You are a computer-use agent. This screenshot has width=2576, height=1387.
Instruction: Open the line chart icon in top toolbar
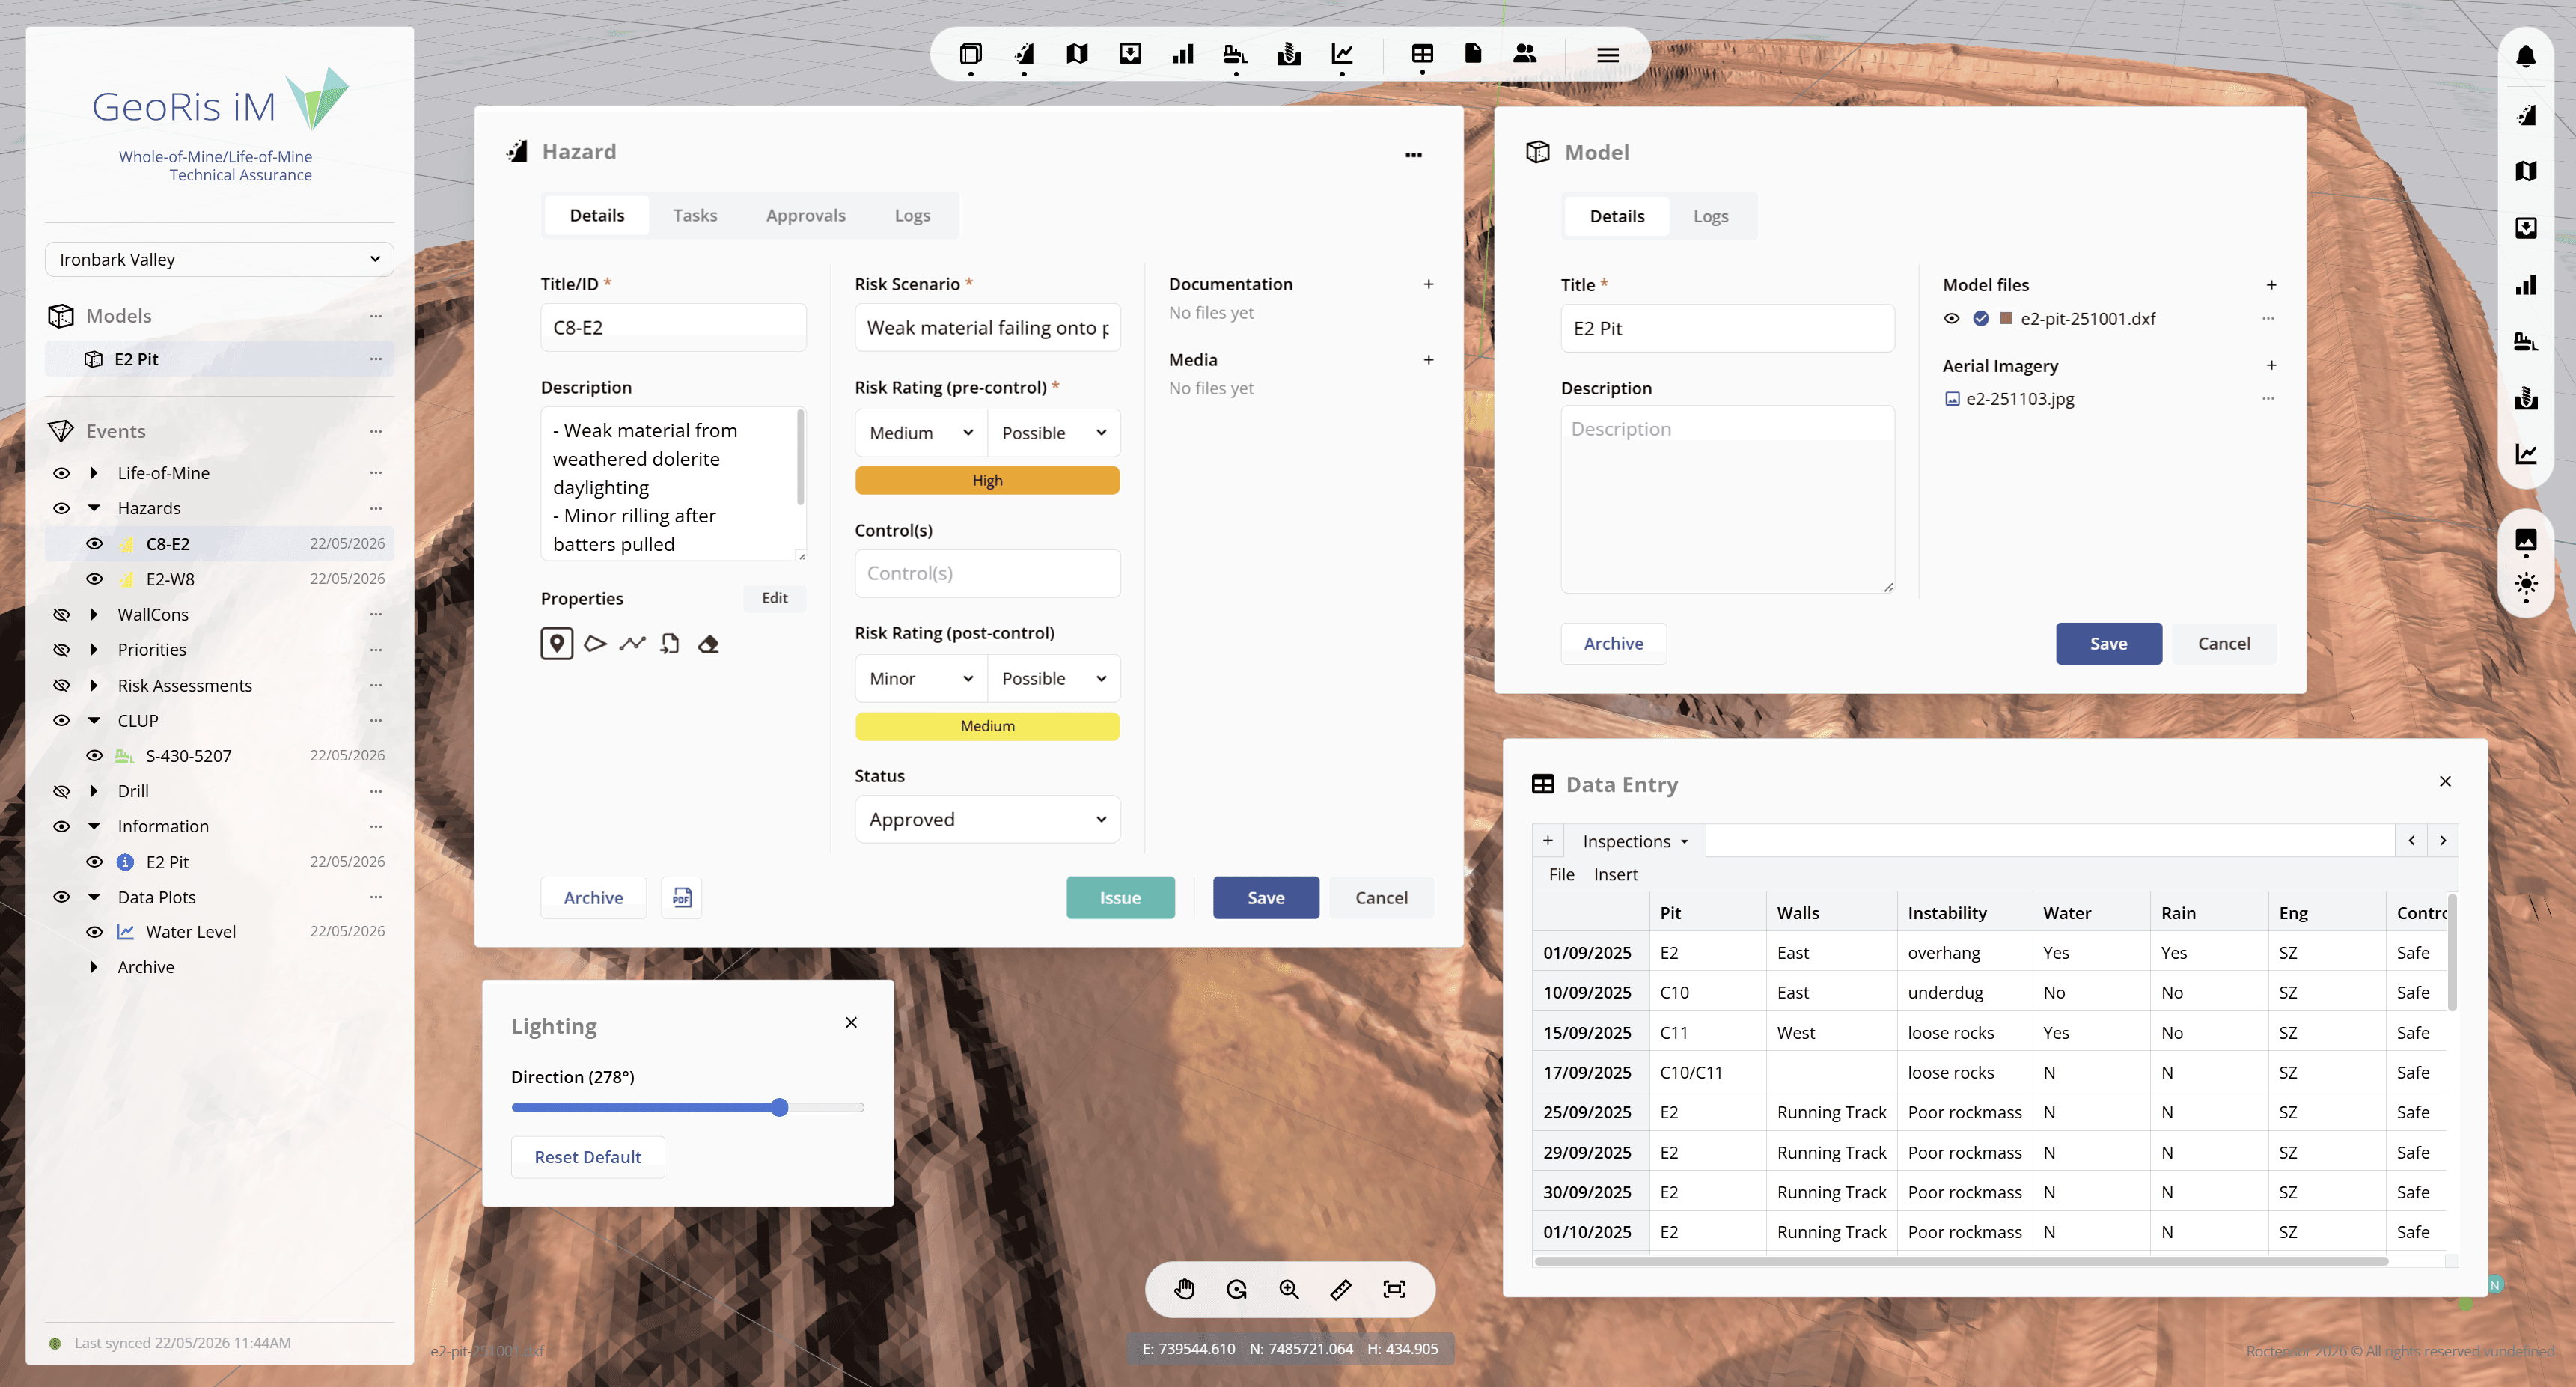pyautogui.click(x=1342, y=54)
